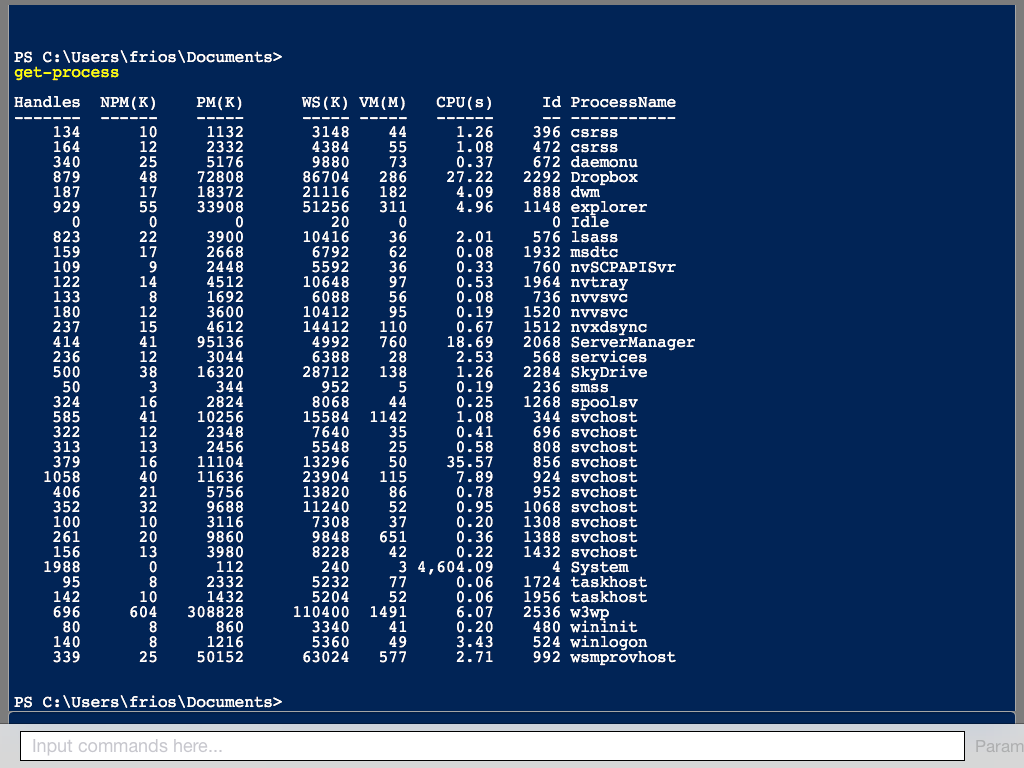
Task: Click the CPU(s) column header
Action: 464,103
